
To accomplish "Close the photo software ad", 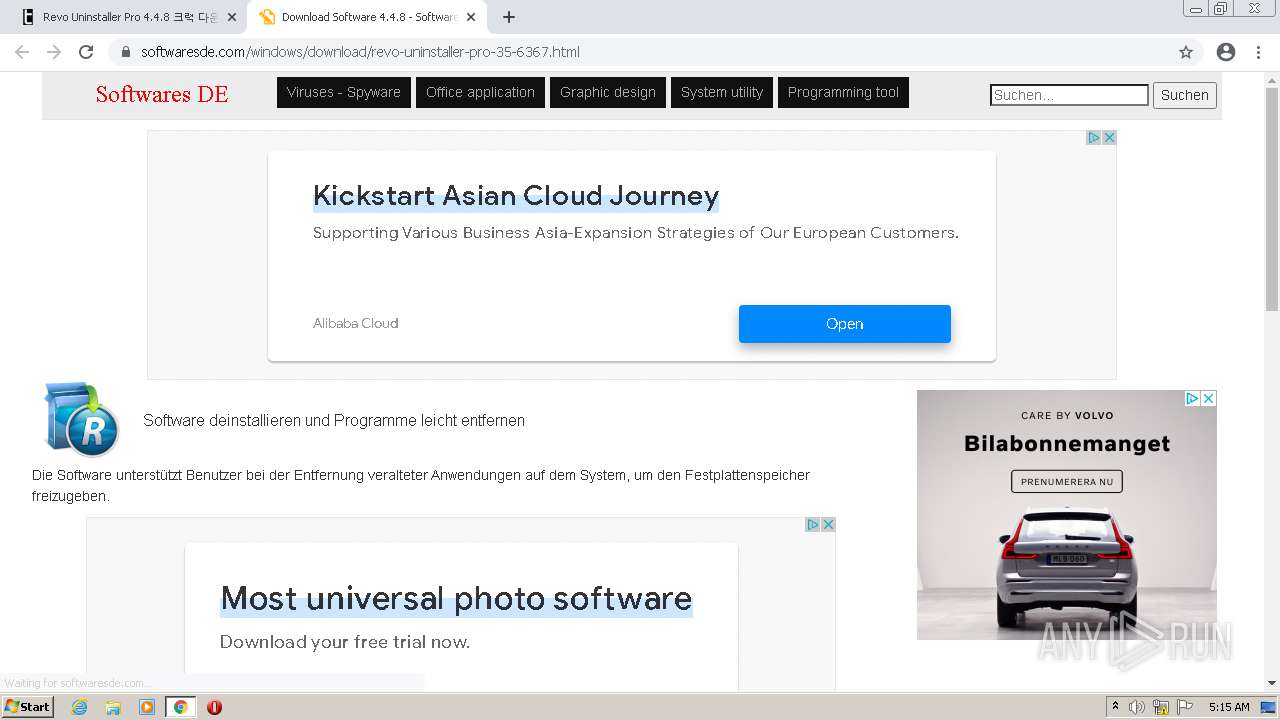I will 828,525.
